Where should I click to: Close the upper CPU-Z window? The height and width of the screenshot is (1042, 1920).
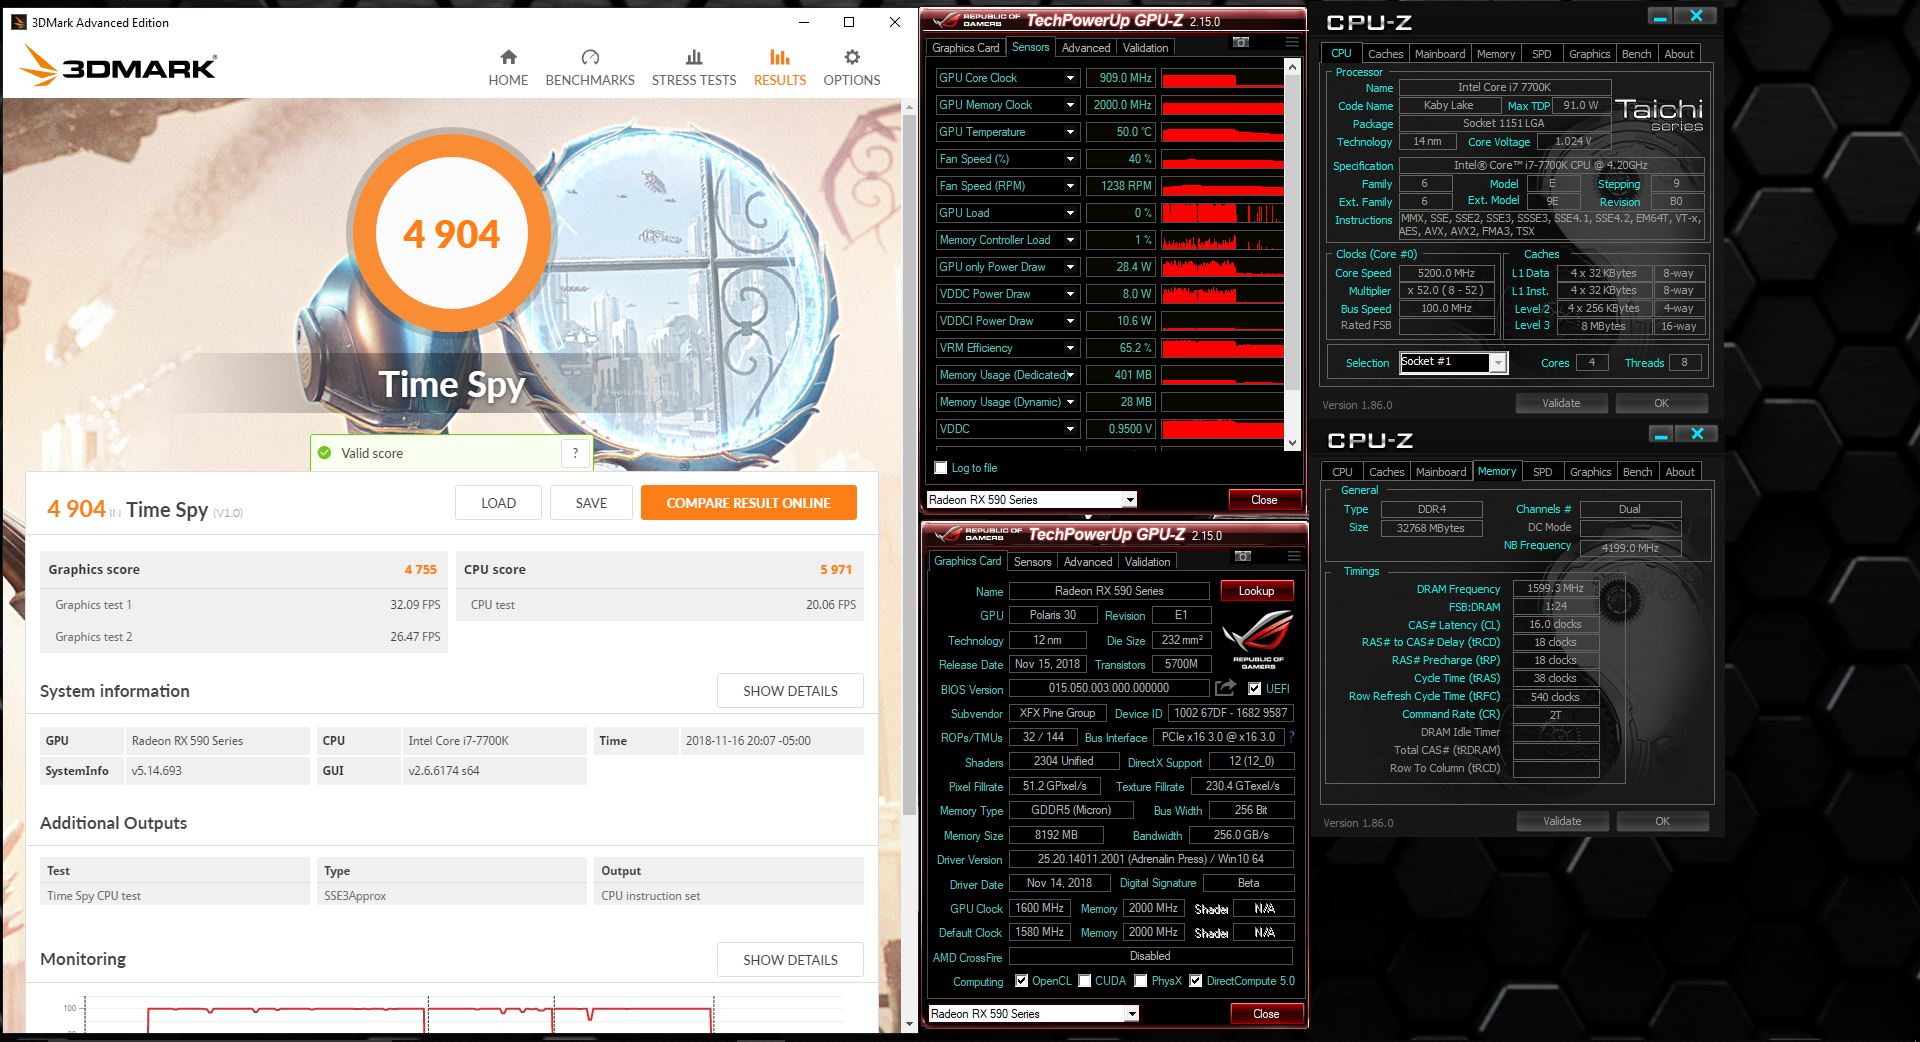tap(1696, 16)
